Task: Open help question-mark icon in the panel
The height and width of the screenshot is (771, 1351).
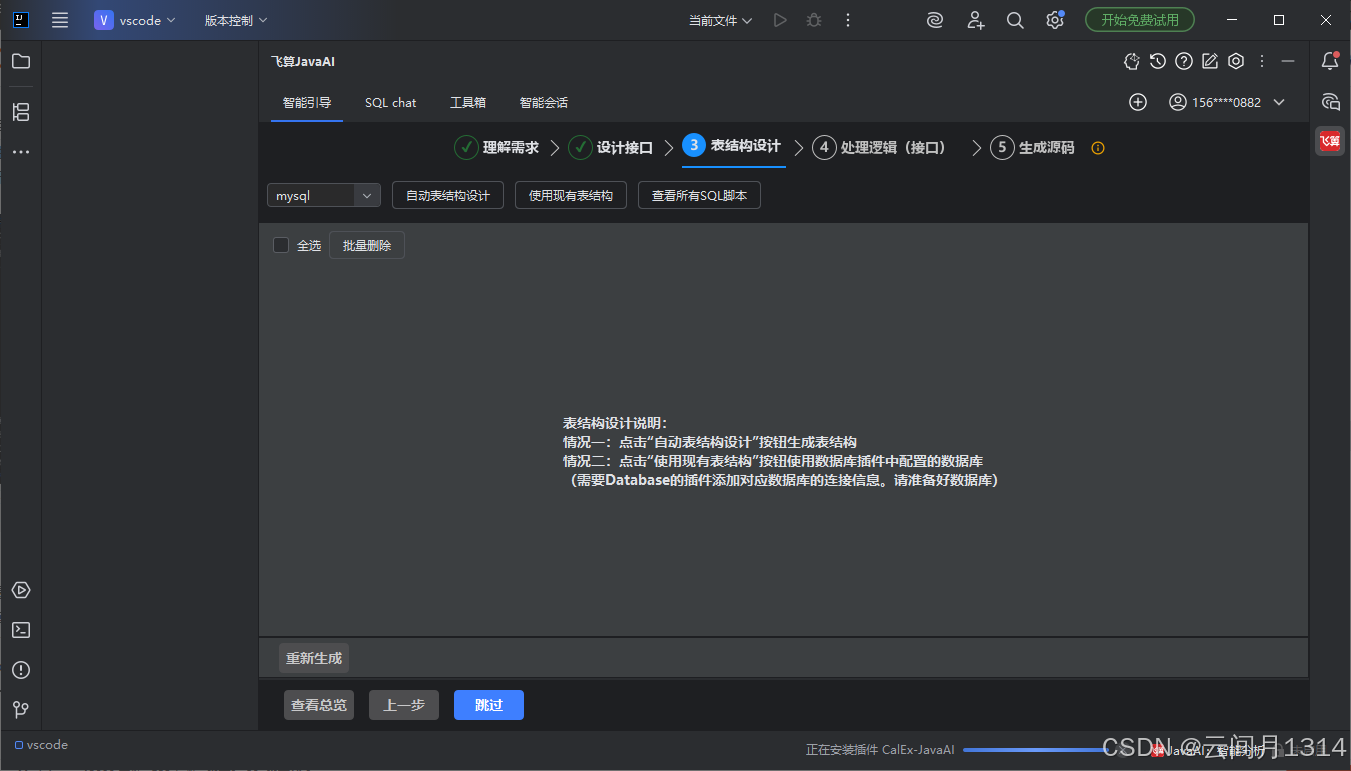Action: click(1184, 61)
